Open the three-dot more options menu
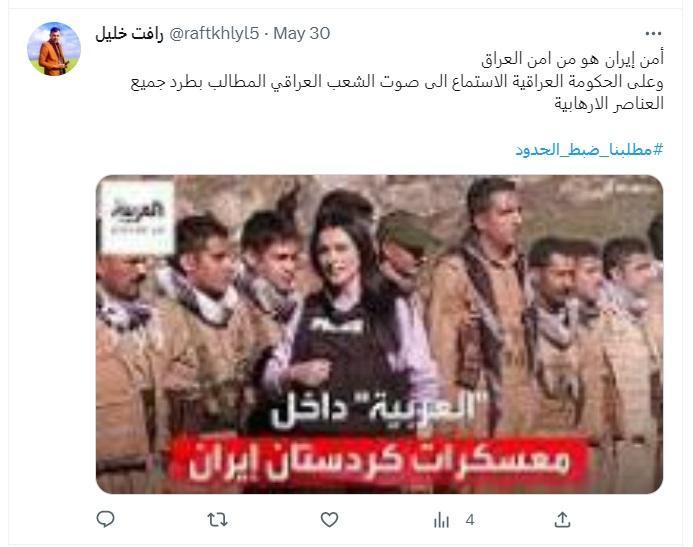Viewport: 693px width, 547px height. click(653, 34)
